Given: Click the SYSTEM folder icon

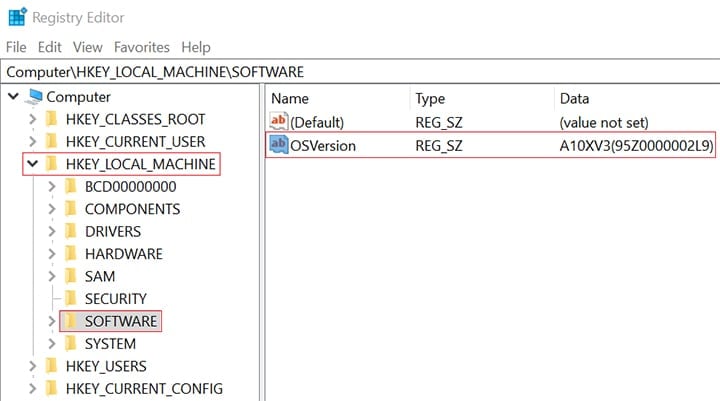Looking at the screenshot, I should (x=71, y=344).
